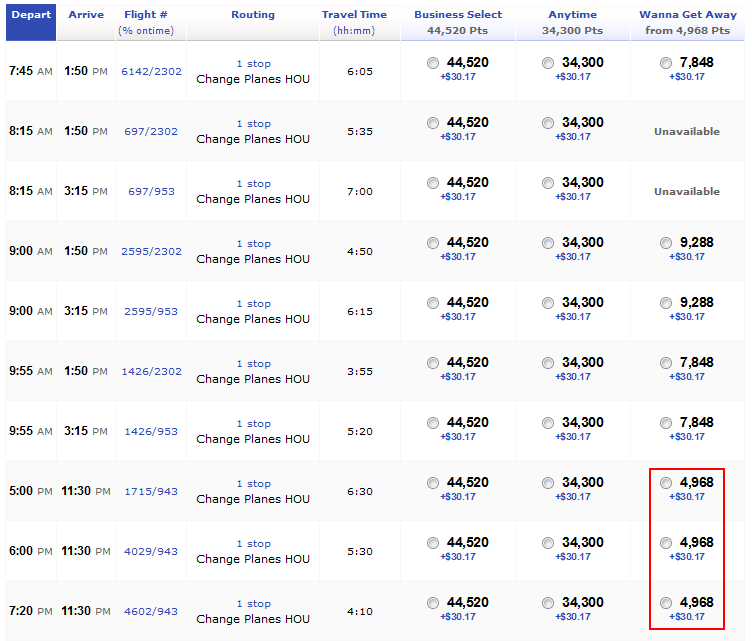This screenshot has height=641, width=752.
Task: Select Anytime fare for flight 1715/943
Action: coord(548,483)
